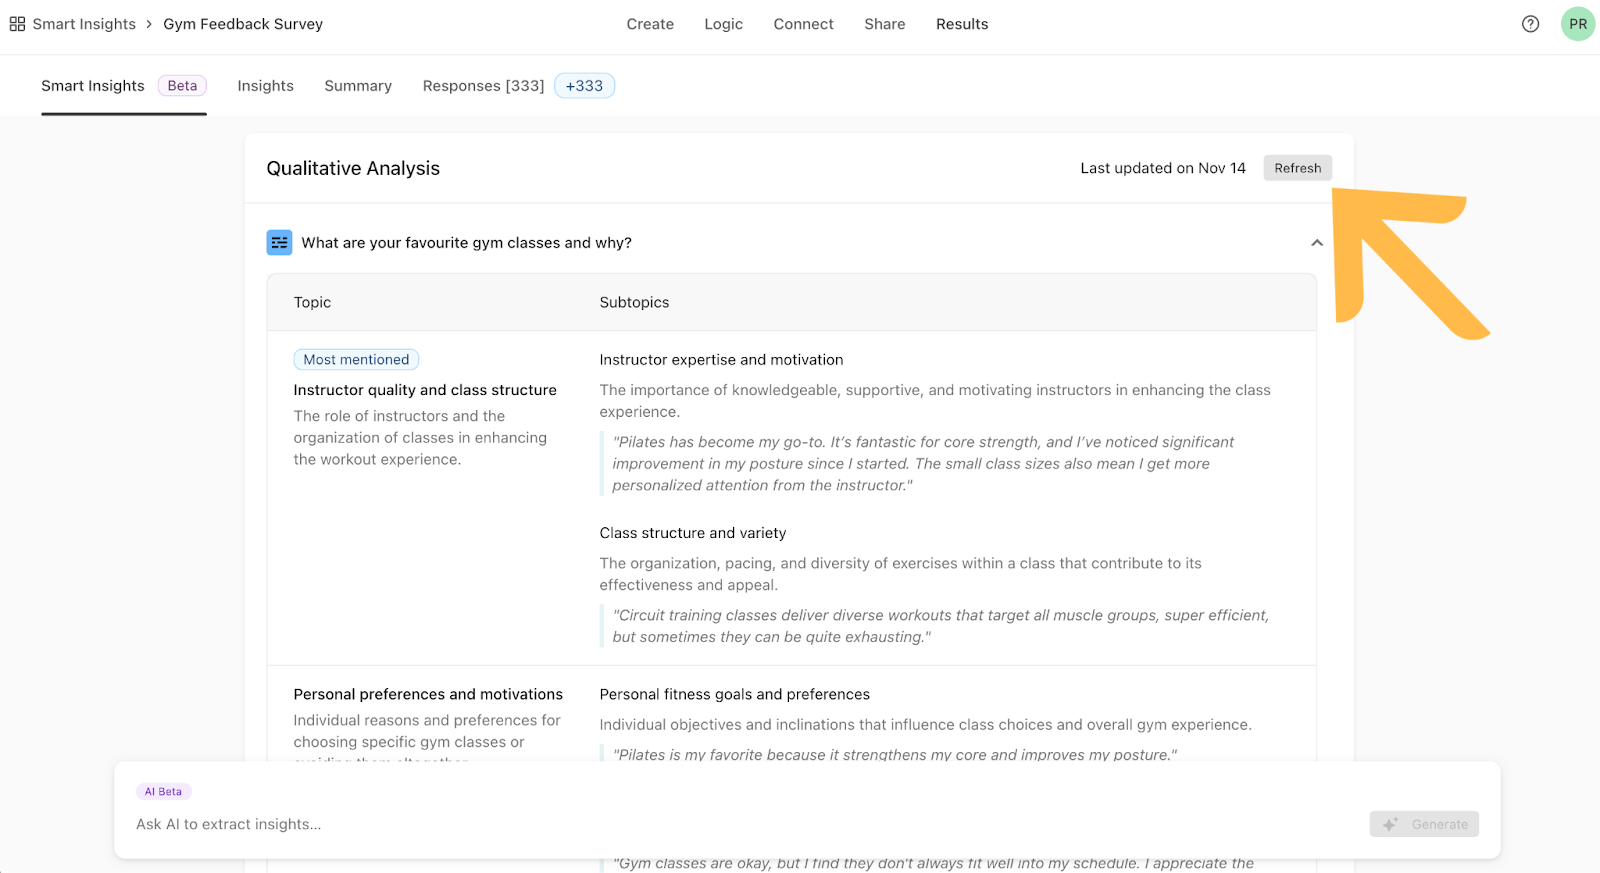Click the sparkle icon on Generate
Screen dimensions: 1600x873
pyautogui.click(x=1390, y=825)
